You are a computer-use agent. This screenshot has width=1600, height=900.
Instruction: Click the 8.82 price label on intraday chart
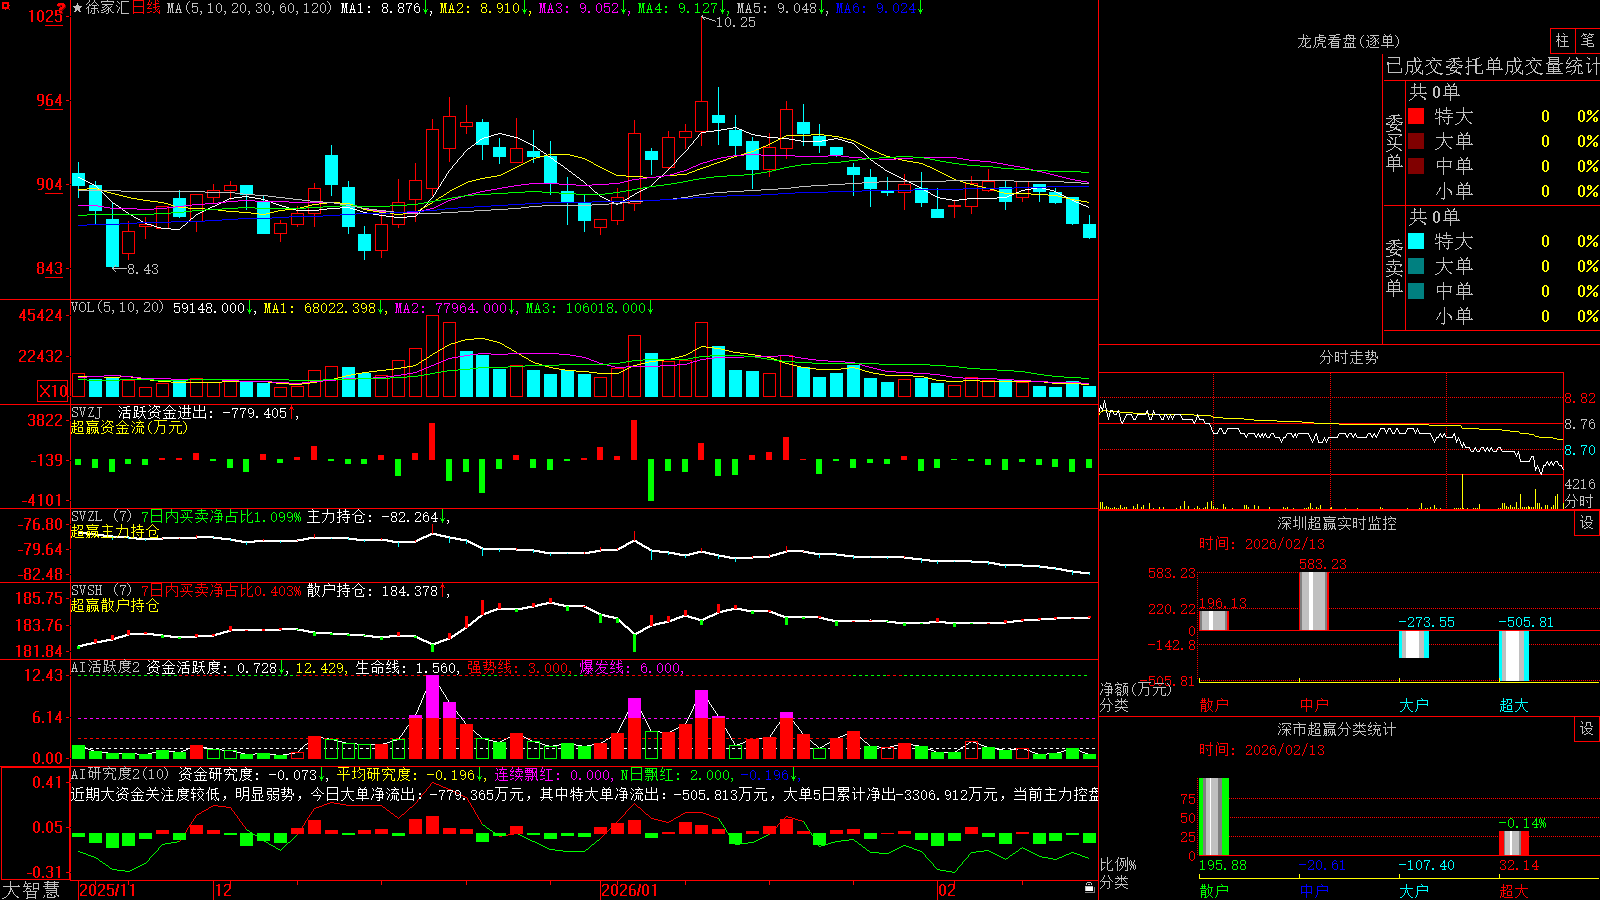pyautogui.click(x=1580, y=398)
